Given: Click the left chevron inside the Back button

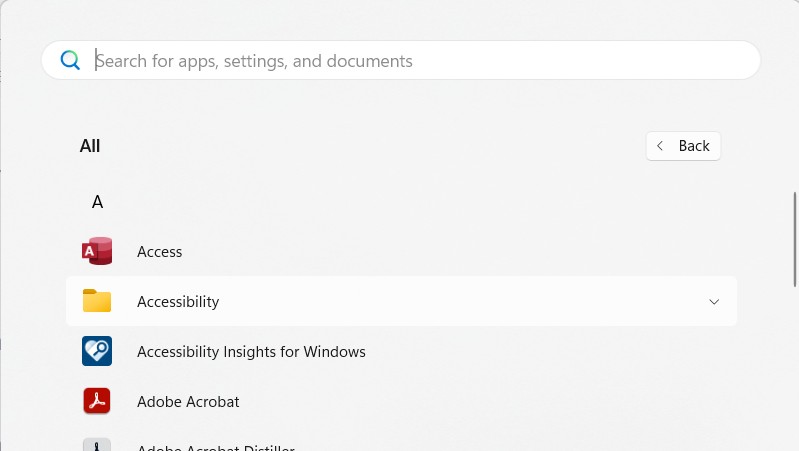Looking at the screenshot, I should [x=660, y=146].
